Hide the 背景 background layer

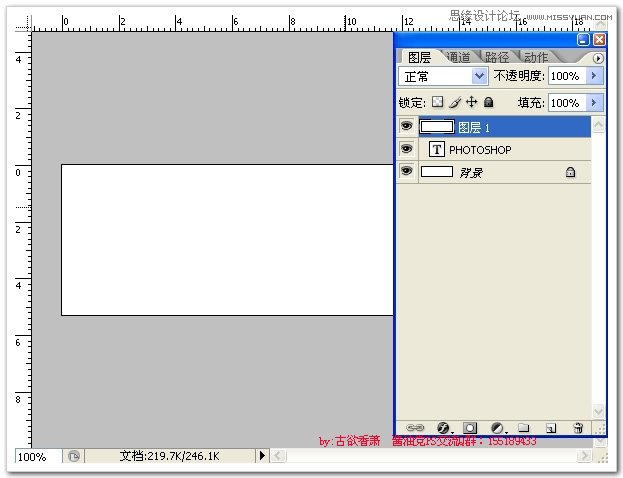point(406,171)
